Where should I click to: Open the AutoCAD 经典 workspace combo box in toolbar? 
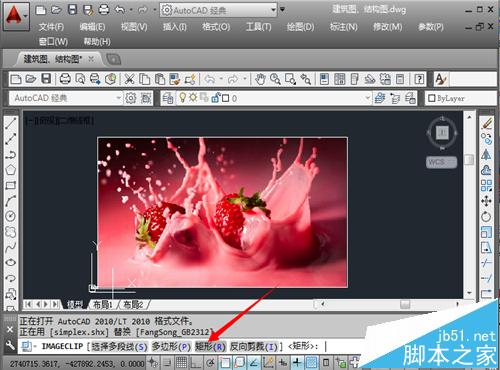[x=65, y=98]
